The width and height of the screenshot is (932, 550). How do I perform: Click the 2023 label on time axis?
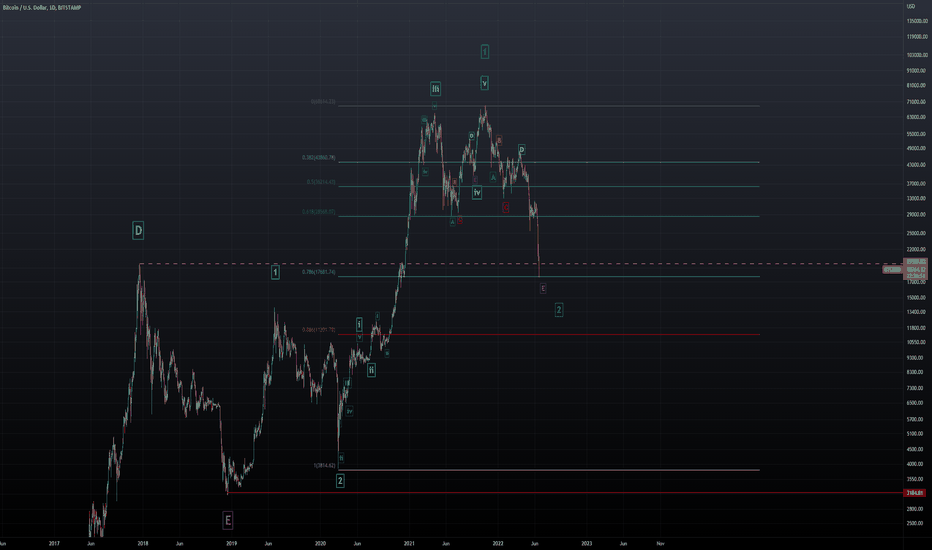[x=587, y=543]
